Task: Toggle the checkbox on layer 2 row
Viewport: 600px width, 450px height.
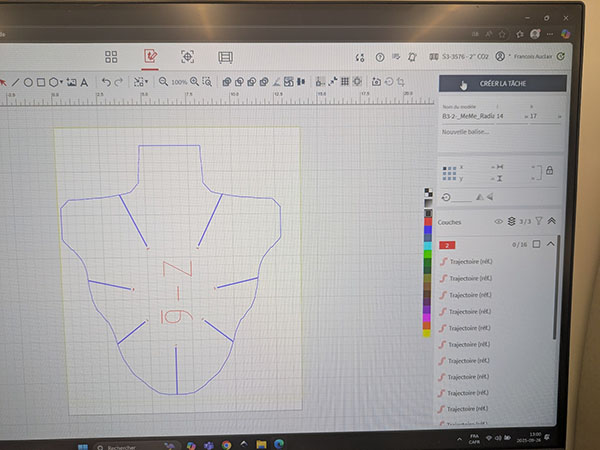Action: 536,244
